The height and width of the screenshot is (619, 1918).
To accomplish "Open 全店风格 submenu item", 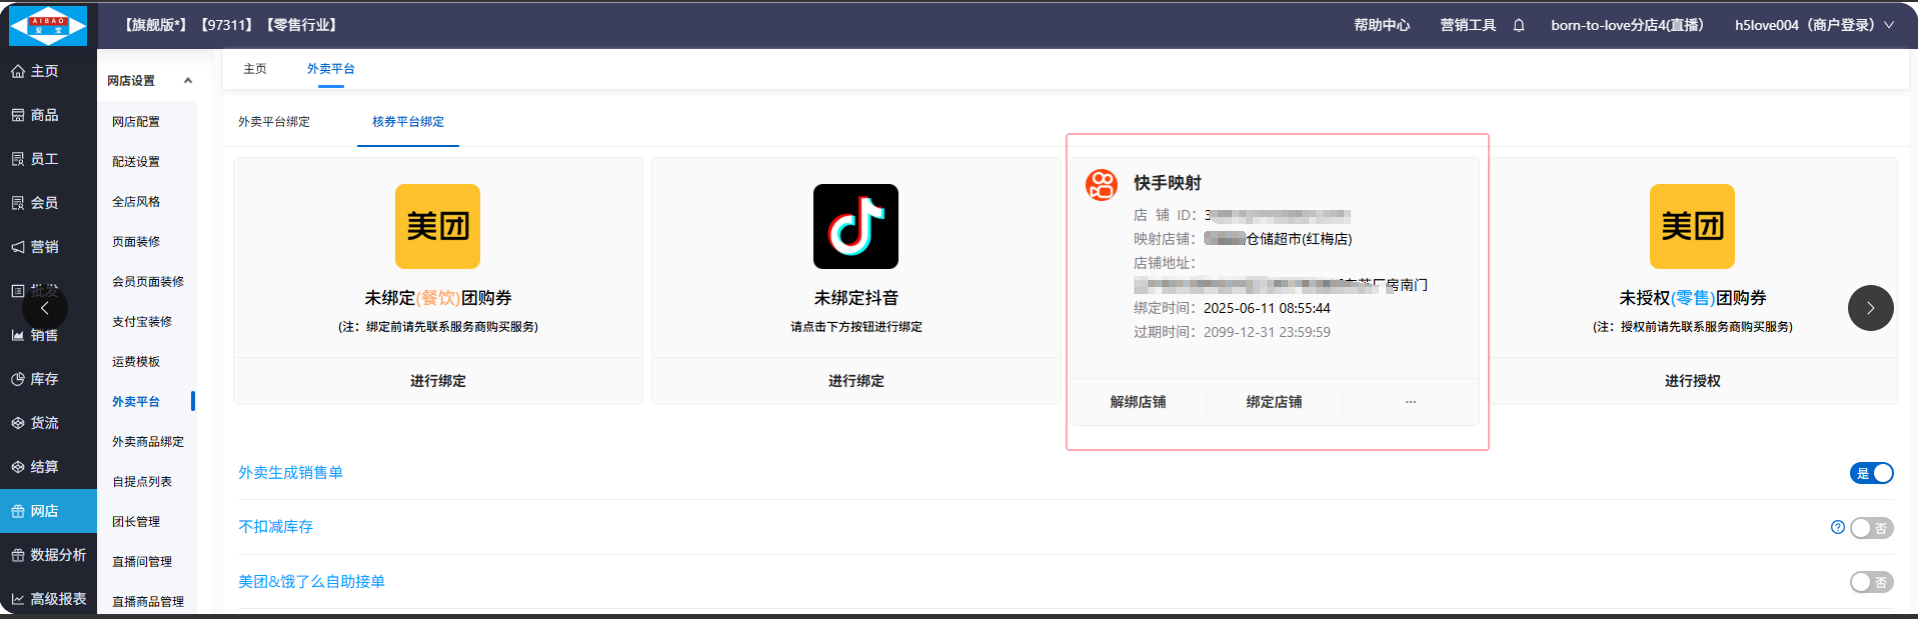I will [x=136, y=202].
